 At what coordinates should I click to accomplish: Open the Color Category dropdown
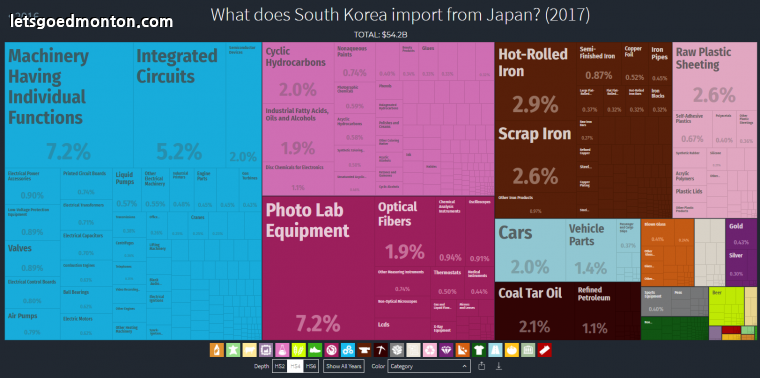tap(429, 366)
